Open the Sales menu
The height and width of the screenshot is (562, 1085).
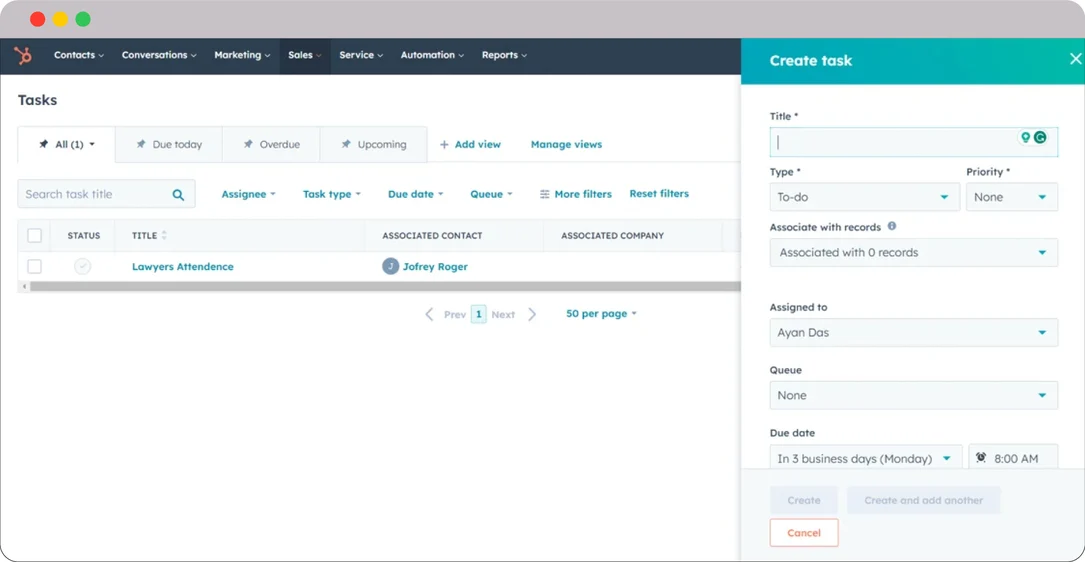click(x=305, y=55)
